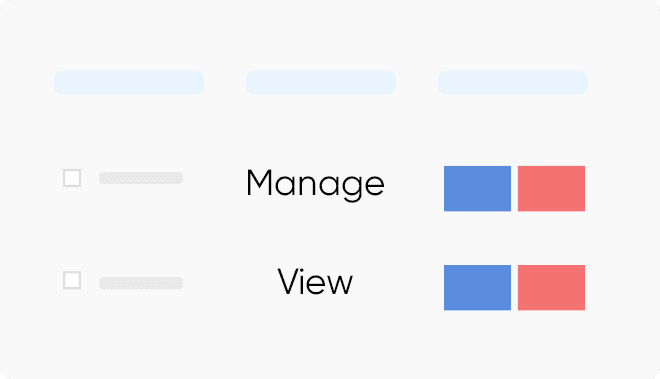Click the red block at the end of the View row
Screen dimensions: 660x379
[551, 288]
